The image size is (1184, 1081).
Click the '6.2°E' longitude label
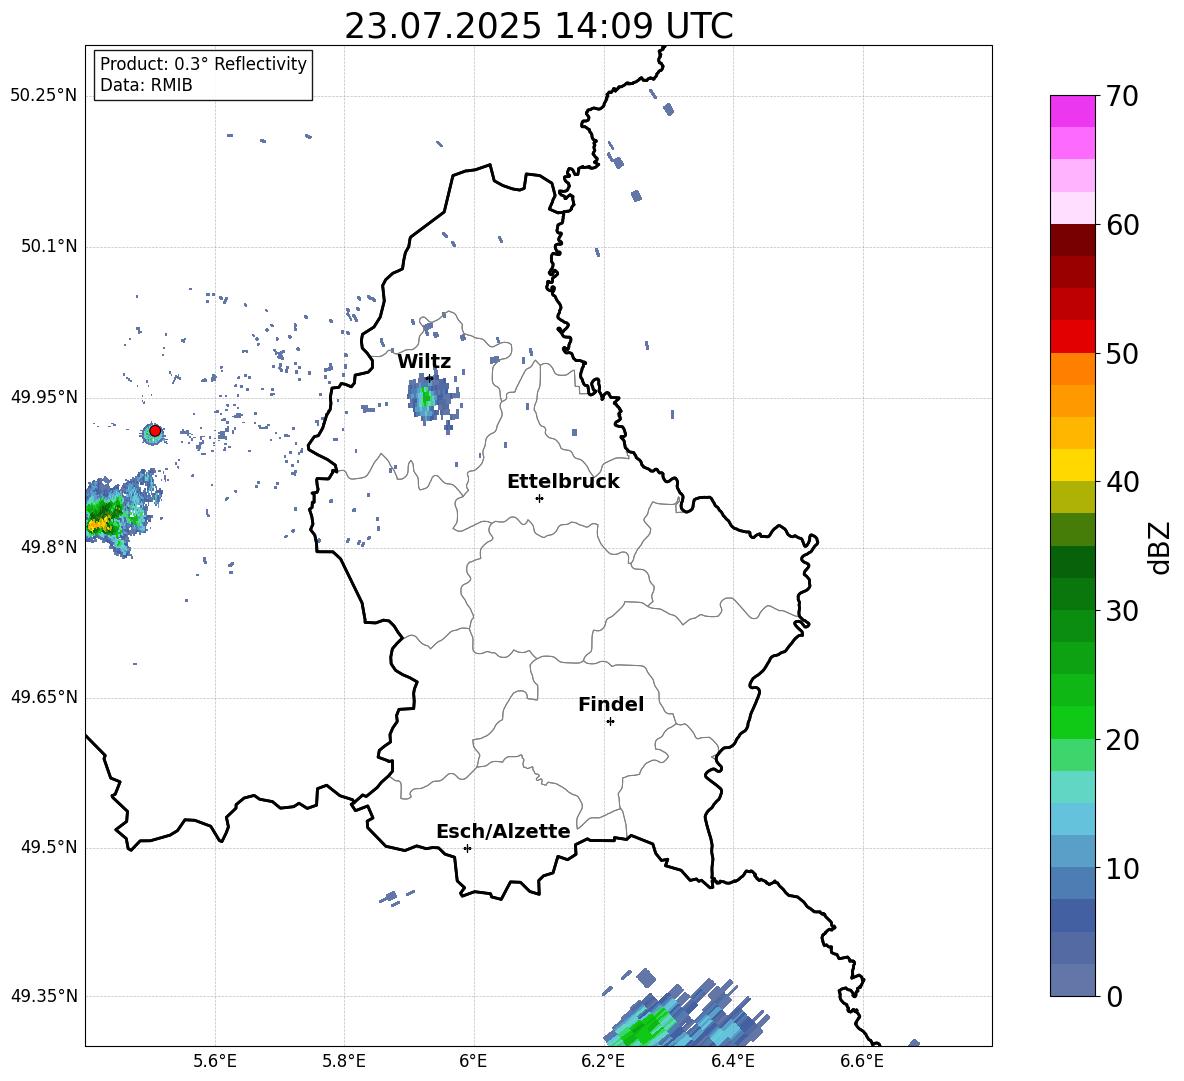(x=603, y=1061)
